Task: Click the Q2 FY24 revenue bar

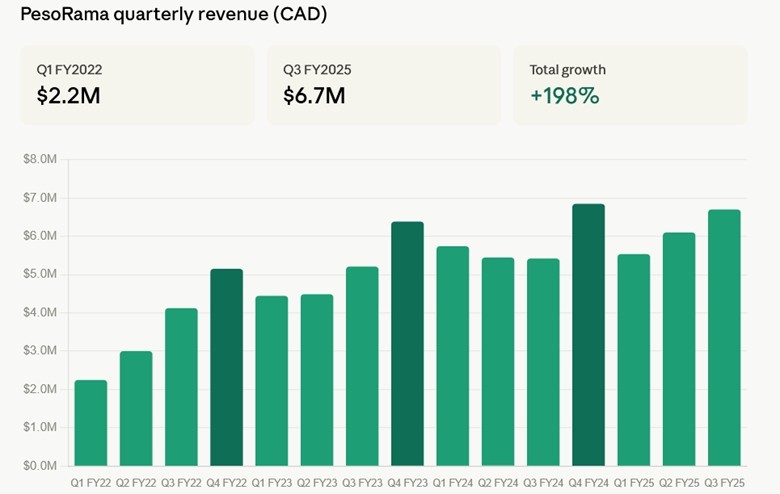Action: pyautogui.click(x=498, y=362)
